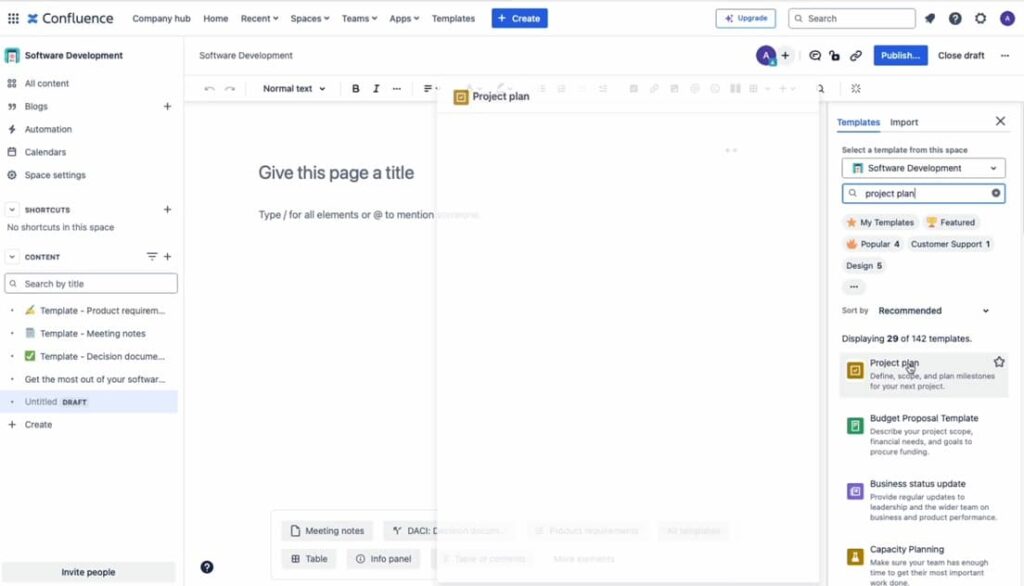
Task: Toggle italic formatting
Action: (376, 89)
